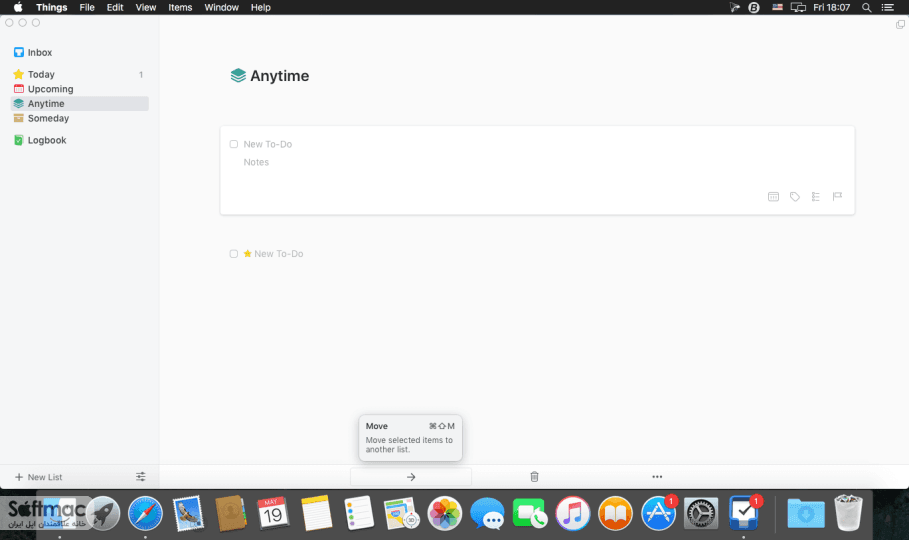Open Messages in the Dock
The width and height of the screenshot is (909, 540).
click(x=487, y=514)
